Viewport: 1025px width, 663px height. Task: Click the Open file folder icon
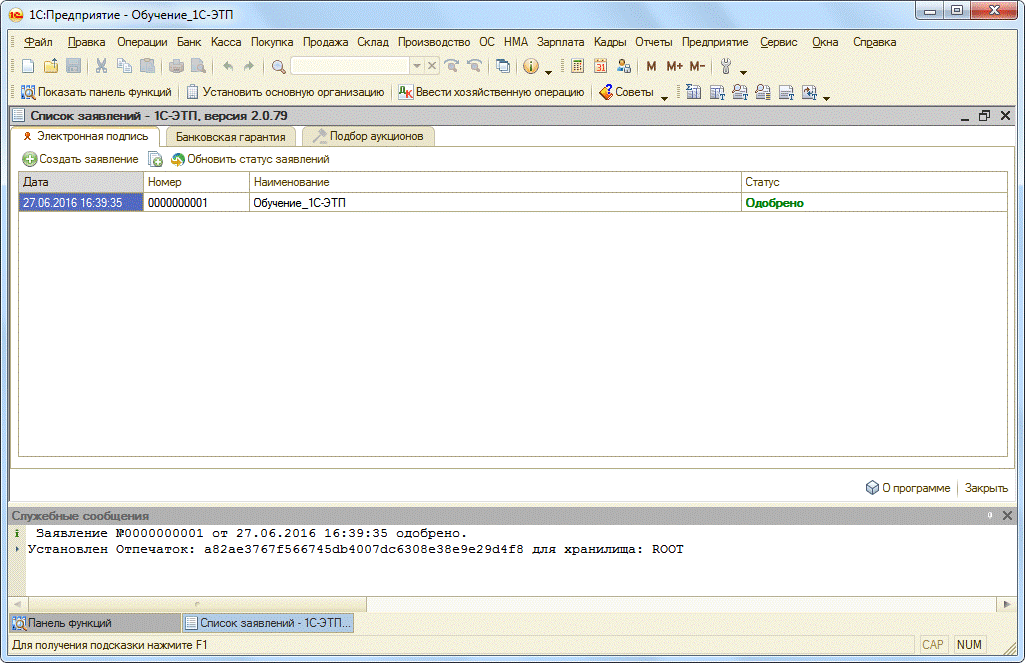[x=51, y=66]
